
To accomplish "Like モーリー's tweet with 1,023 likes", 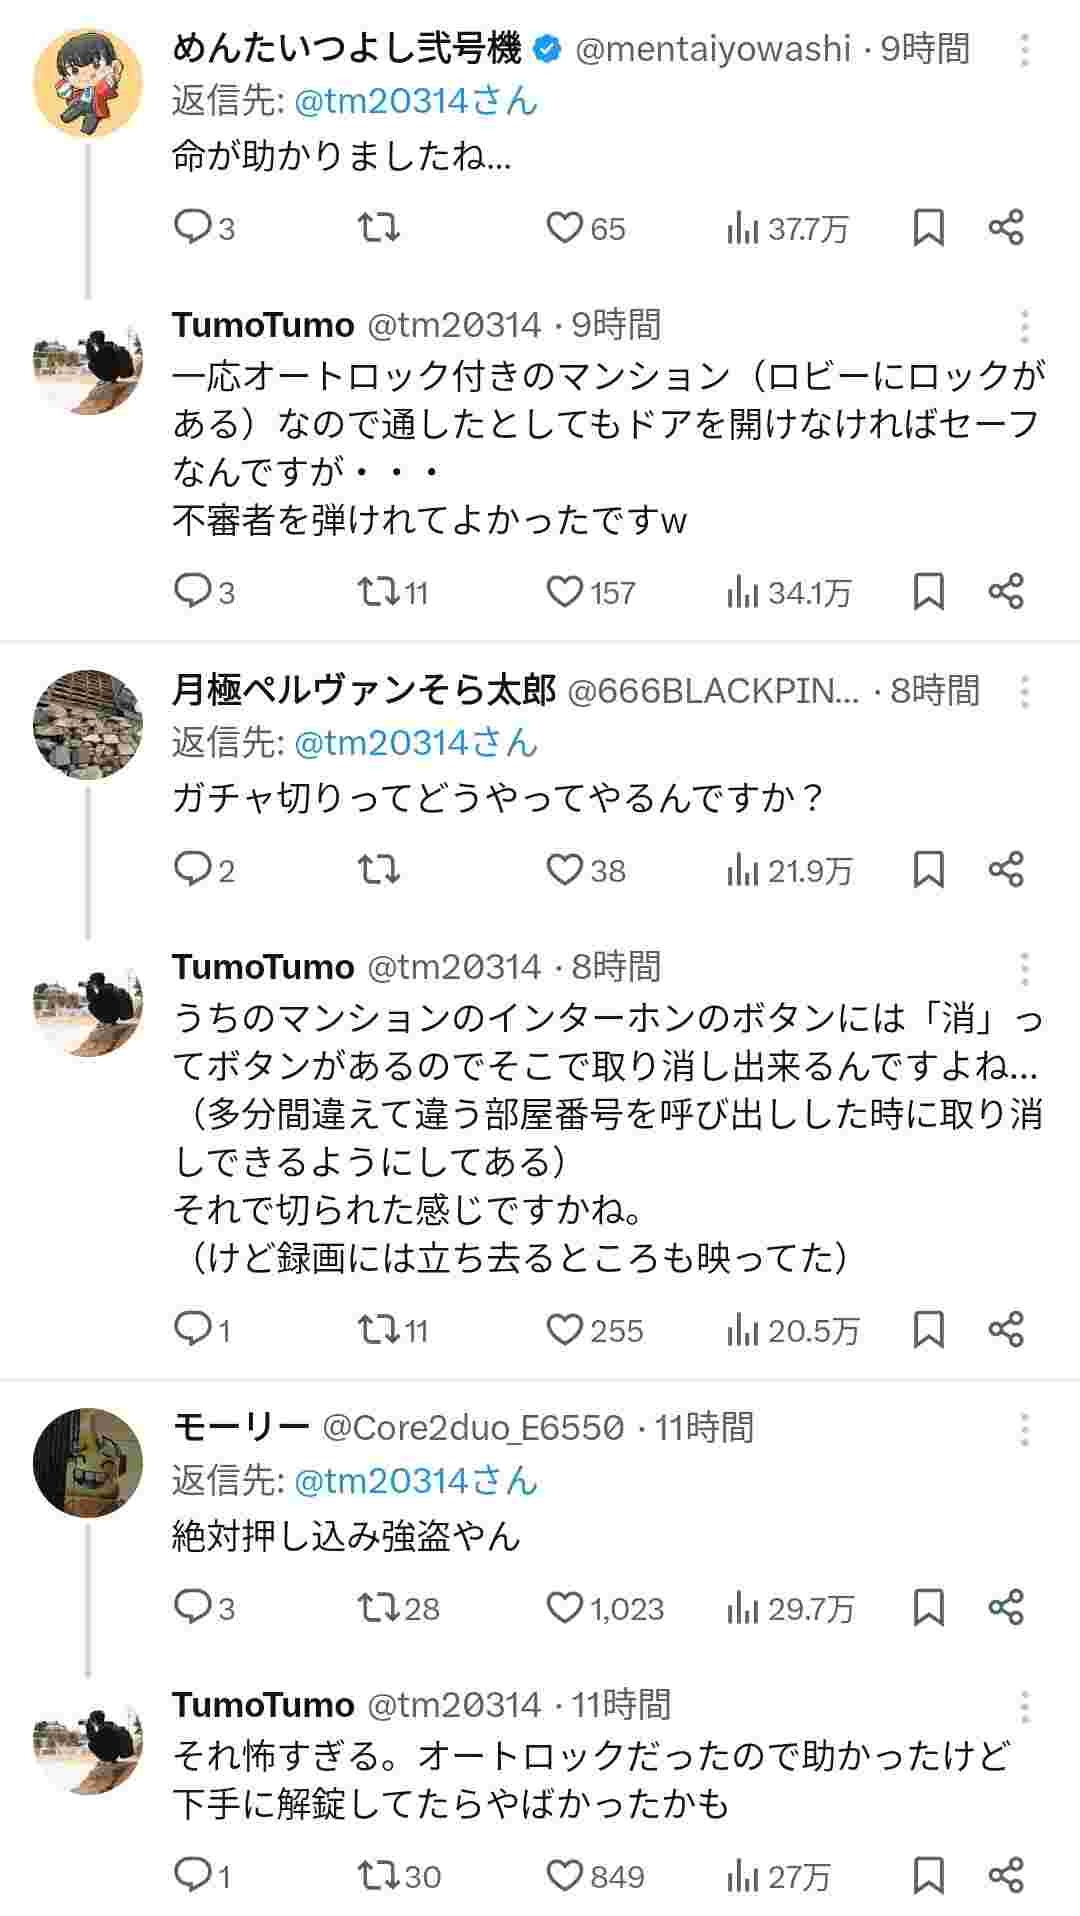I will coord(565,1607).
